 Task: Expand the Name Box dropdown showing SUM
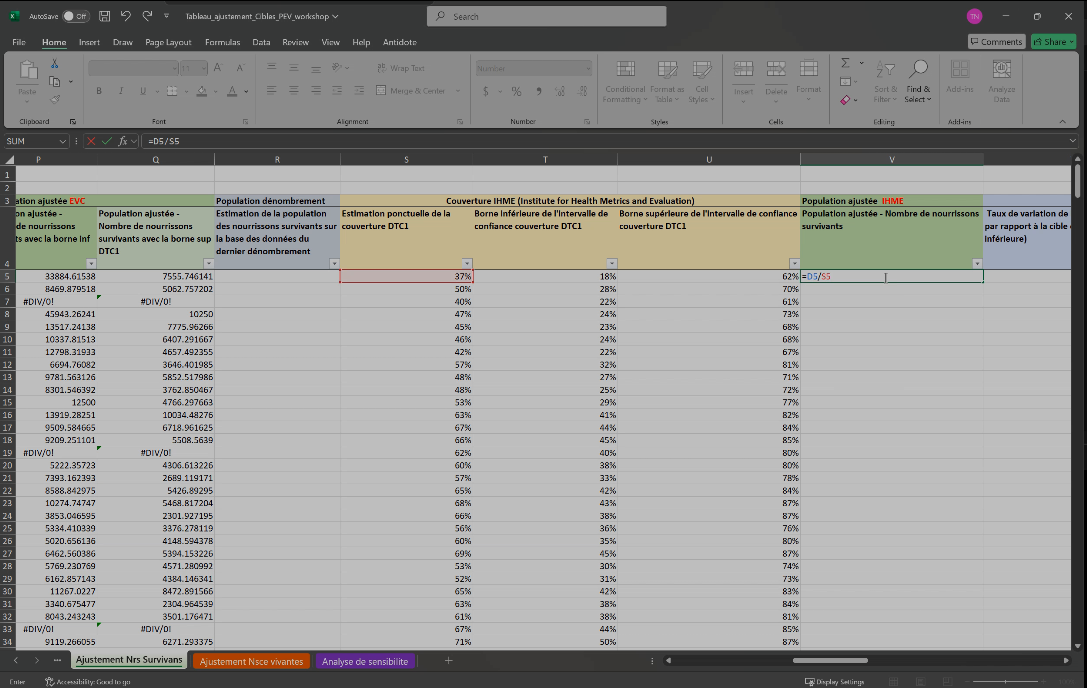(62, 141)
